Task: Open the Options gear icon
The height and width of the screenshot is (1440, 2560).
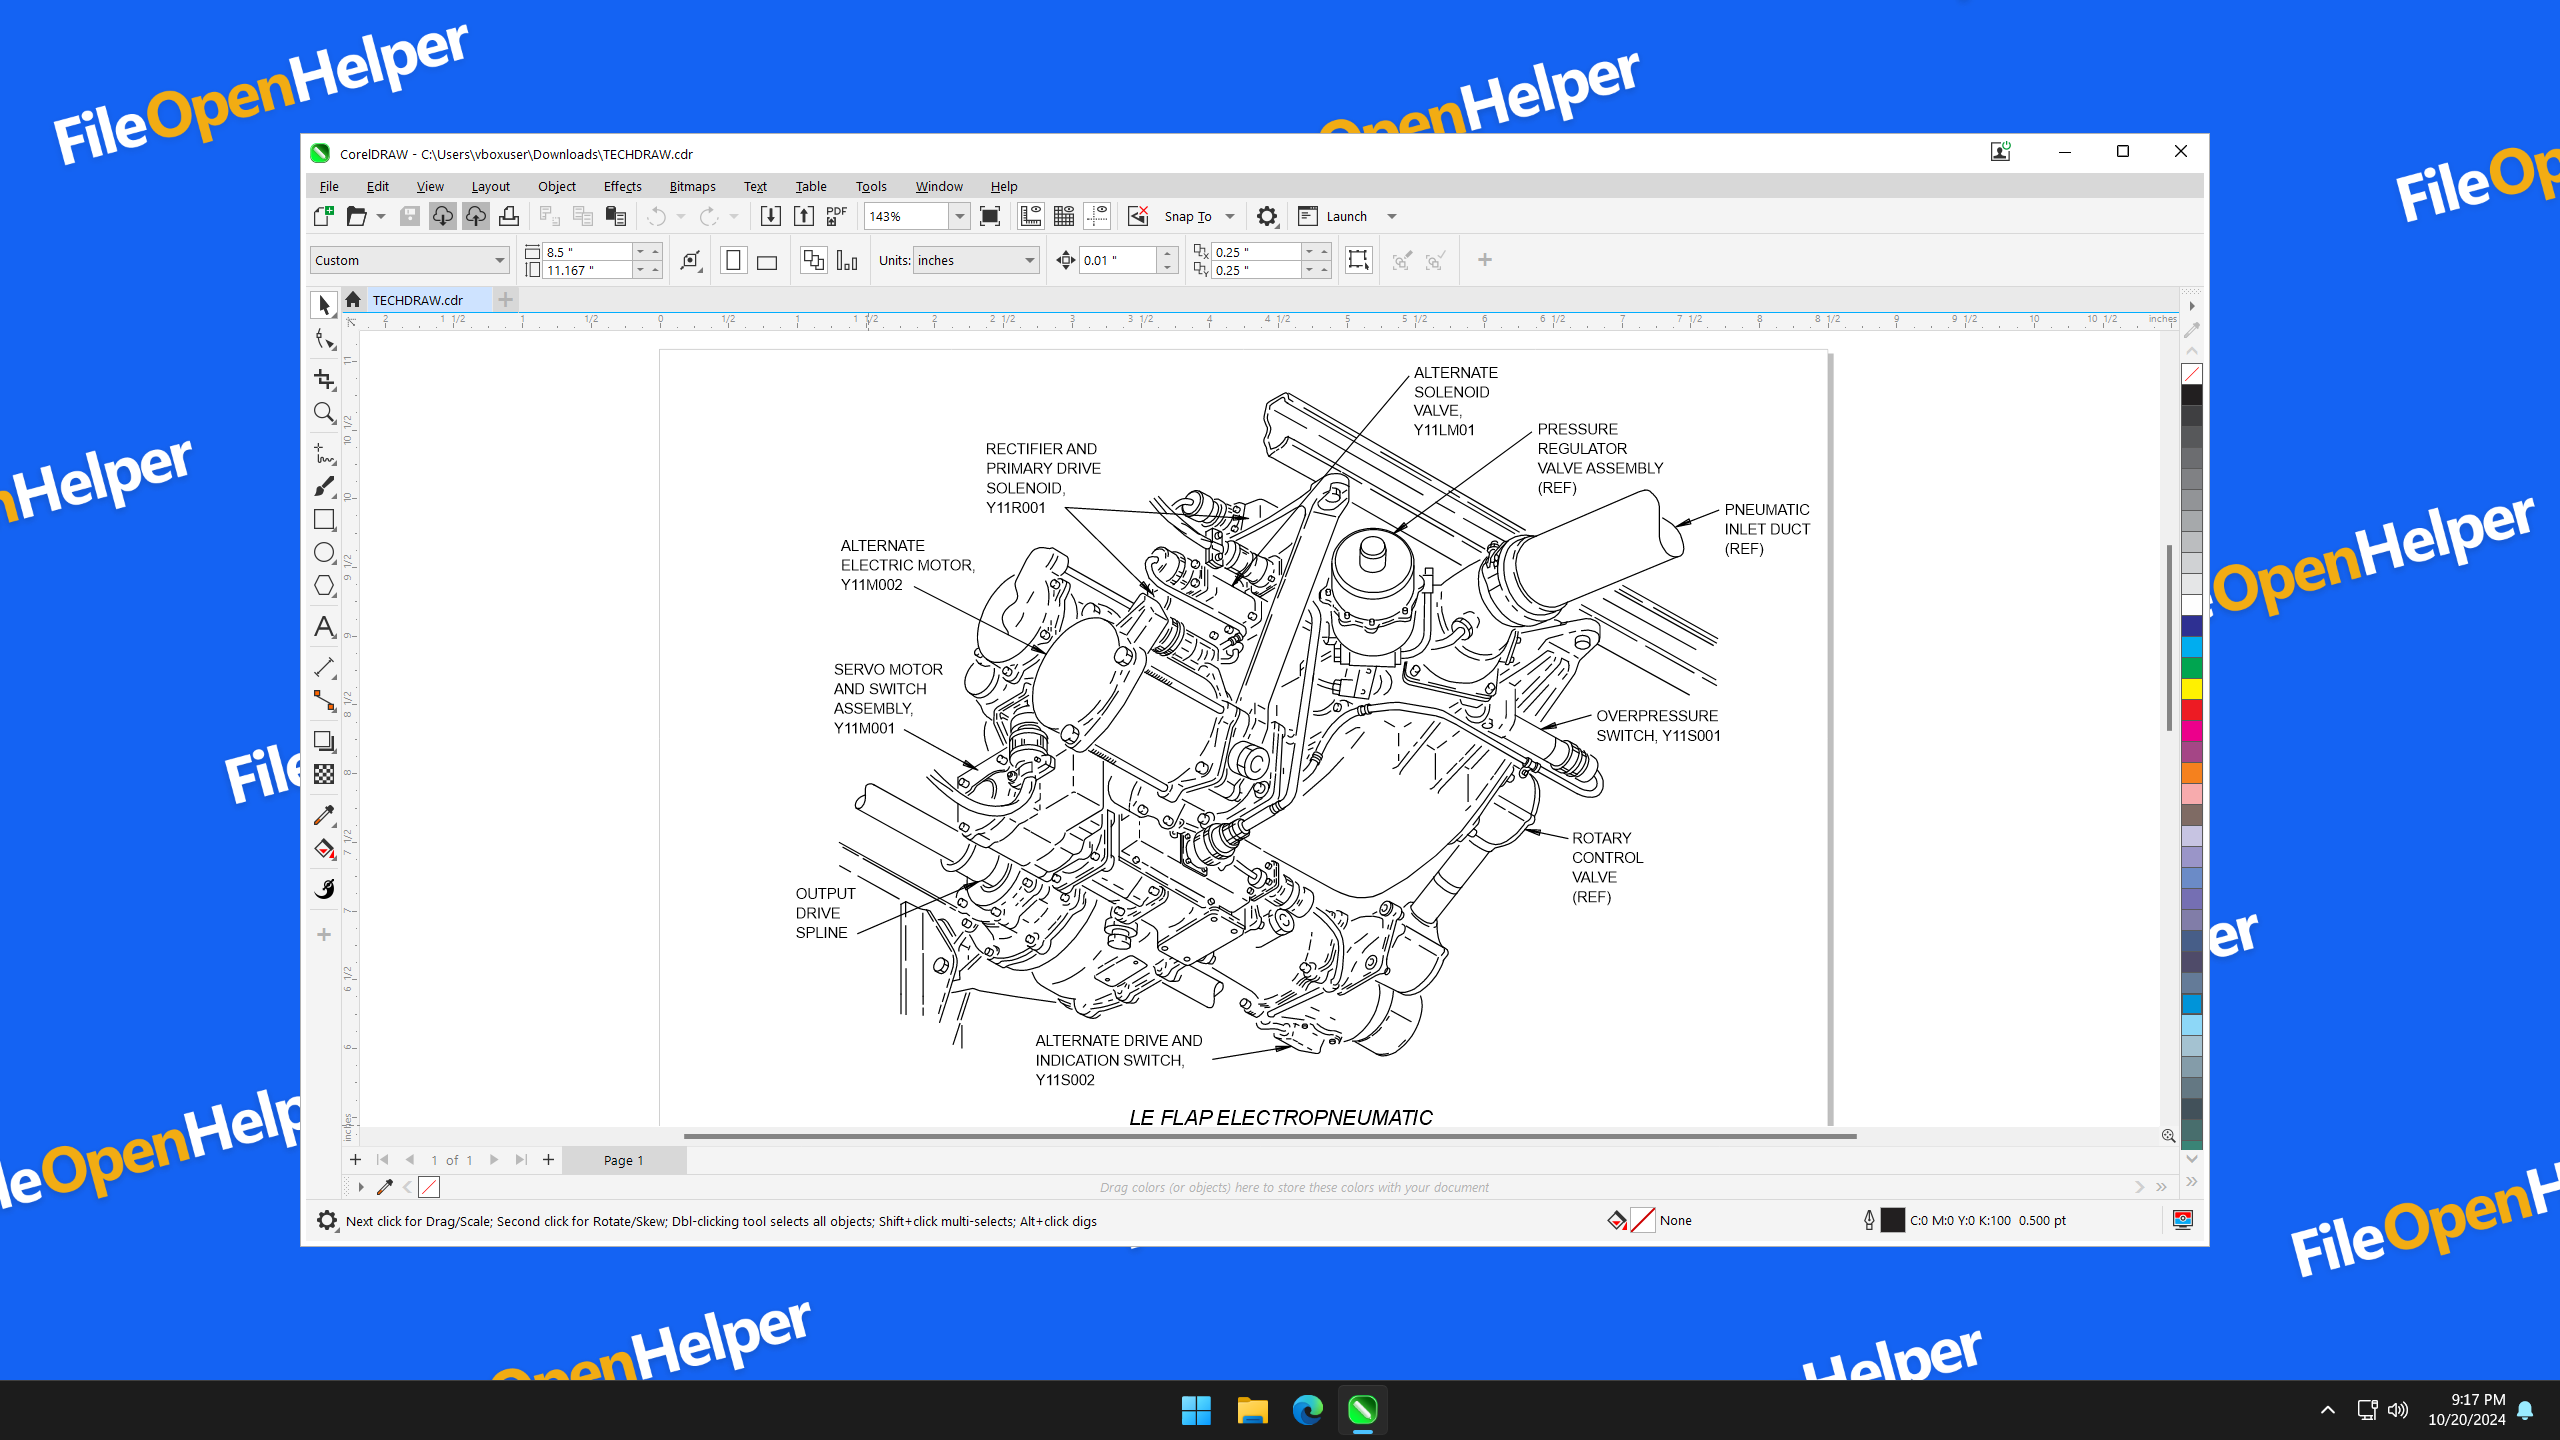Action: tap(1266, 216)
